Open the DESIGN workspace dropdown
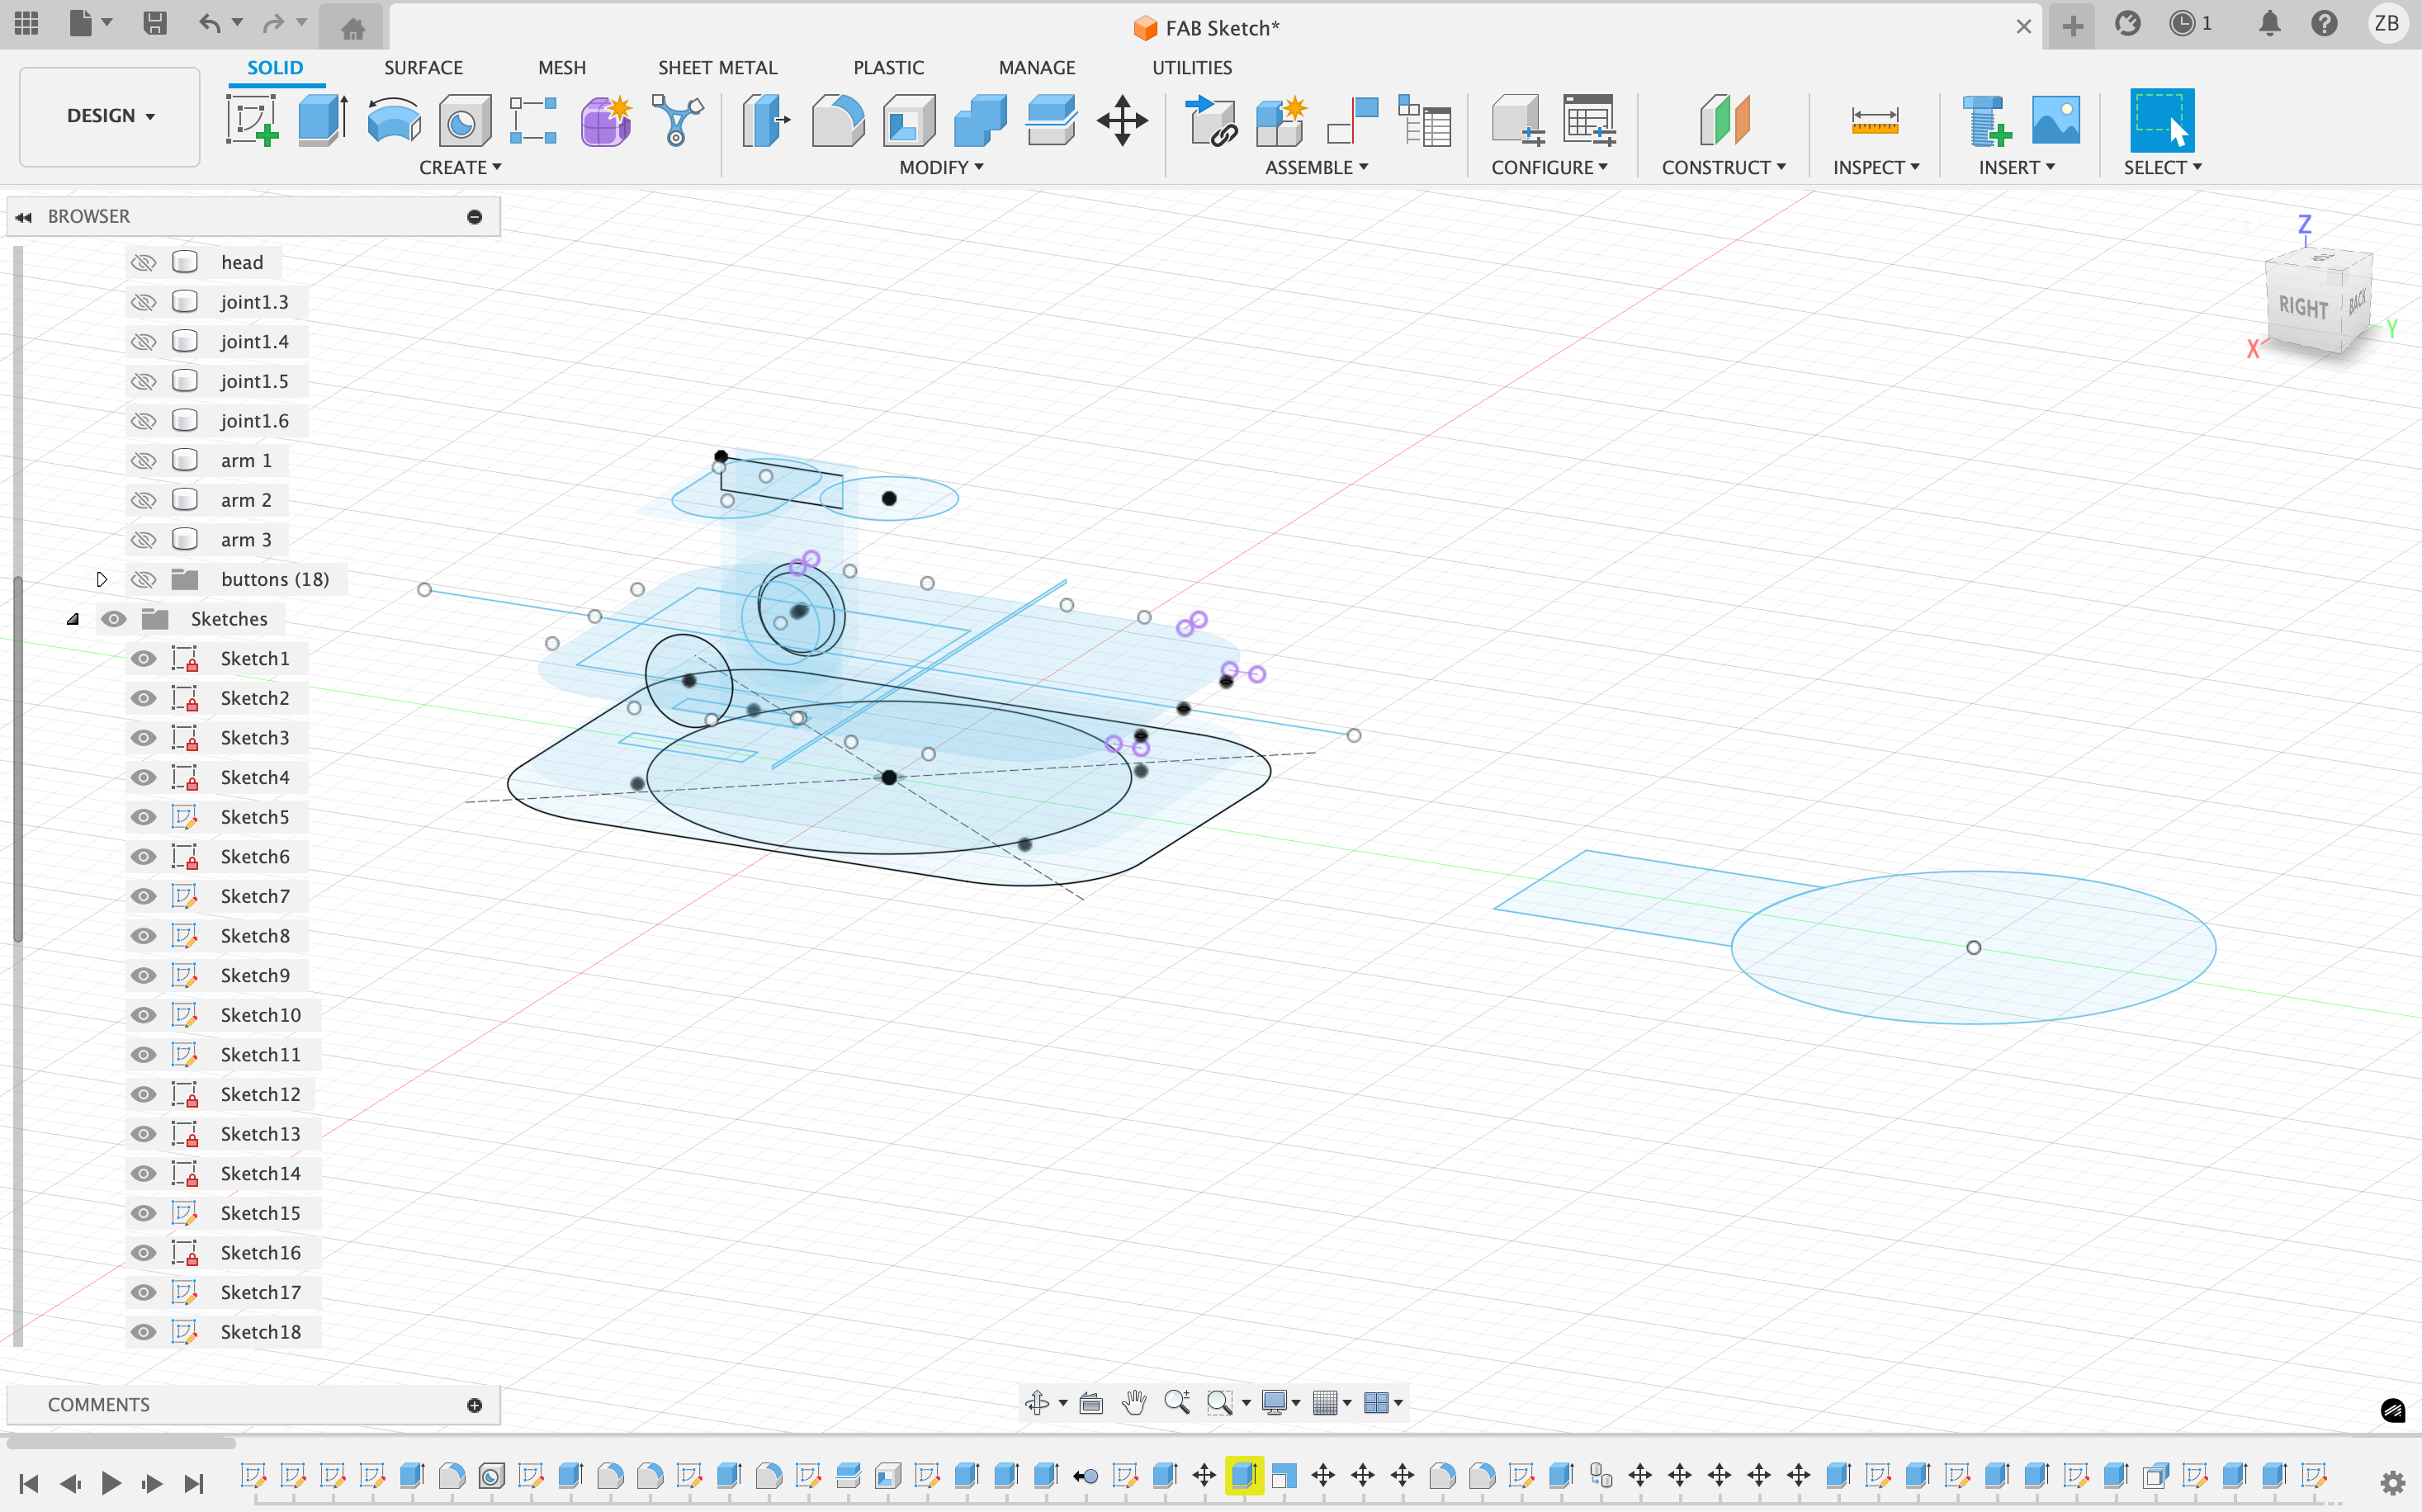The width and height of the screenshot is (2422, 1512). click(x=110, y=116)
